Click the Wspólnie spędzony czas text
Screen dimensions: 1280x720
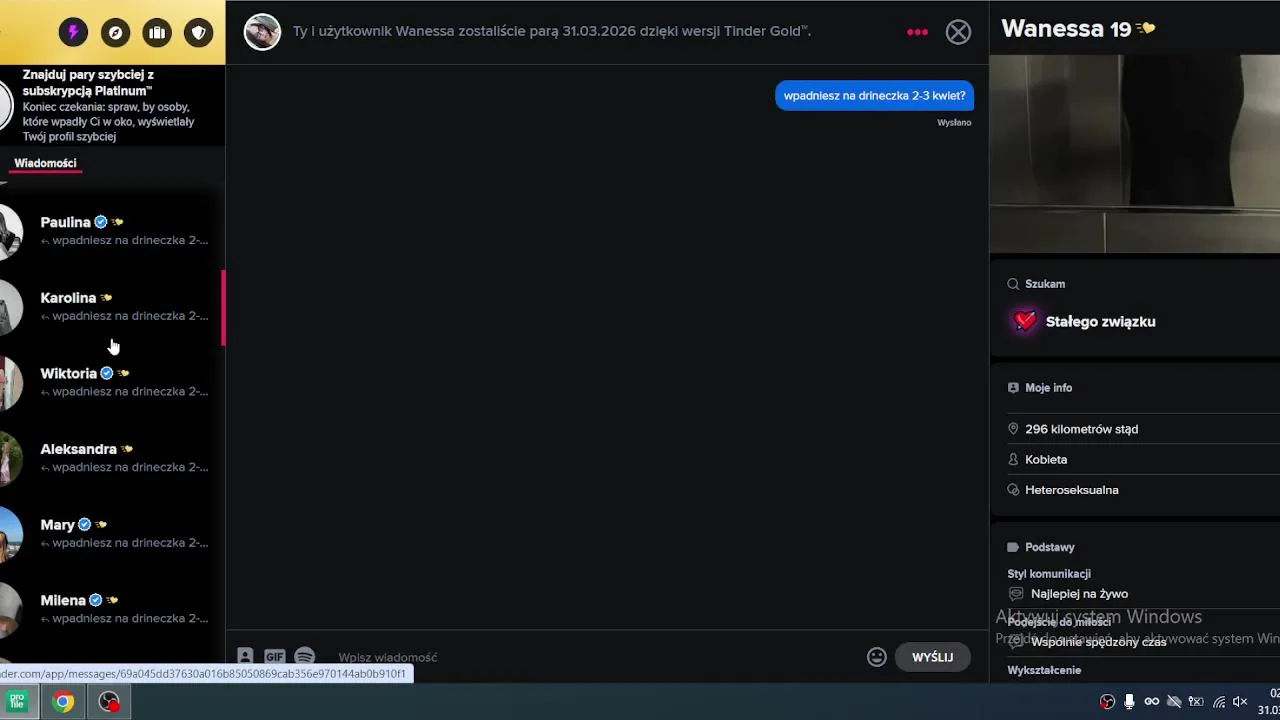1098,642
